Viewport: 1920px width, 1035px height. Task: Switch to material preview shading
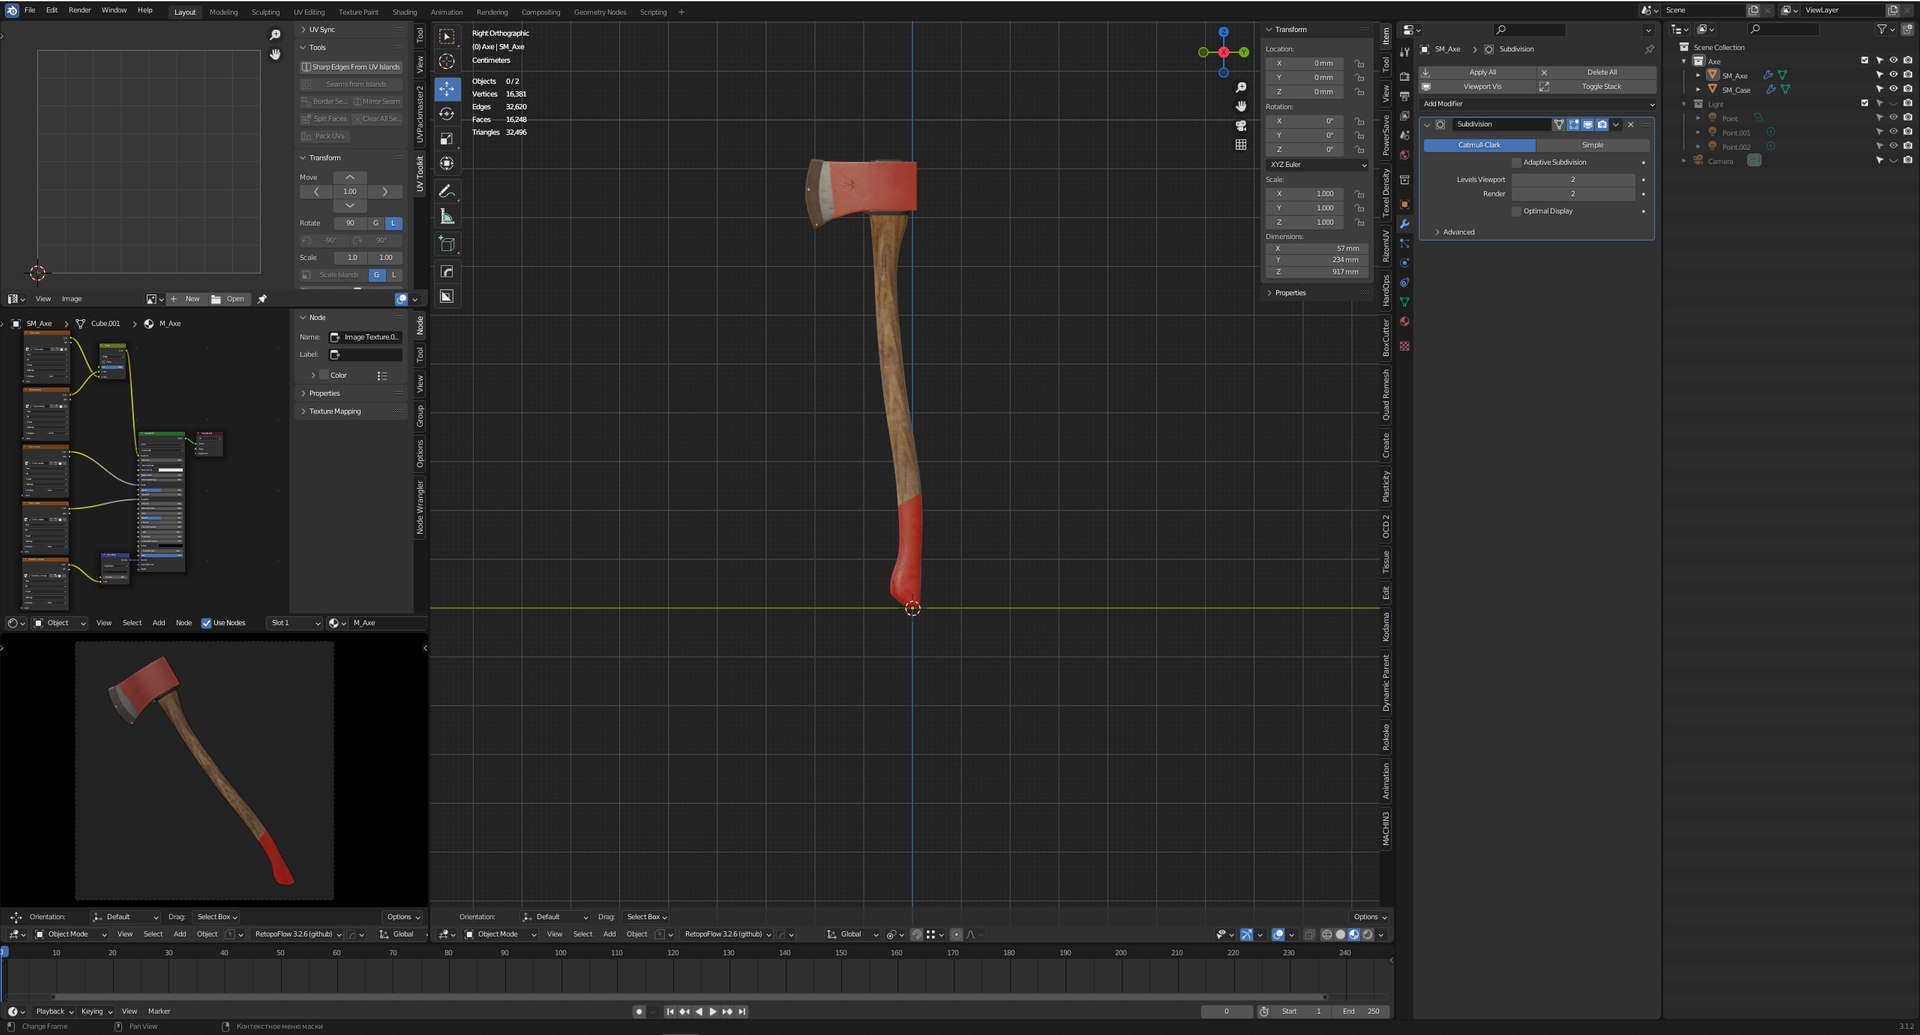pos(1354,935)
